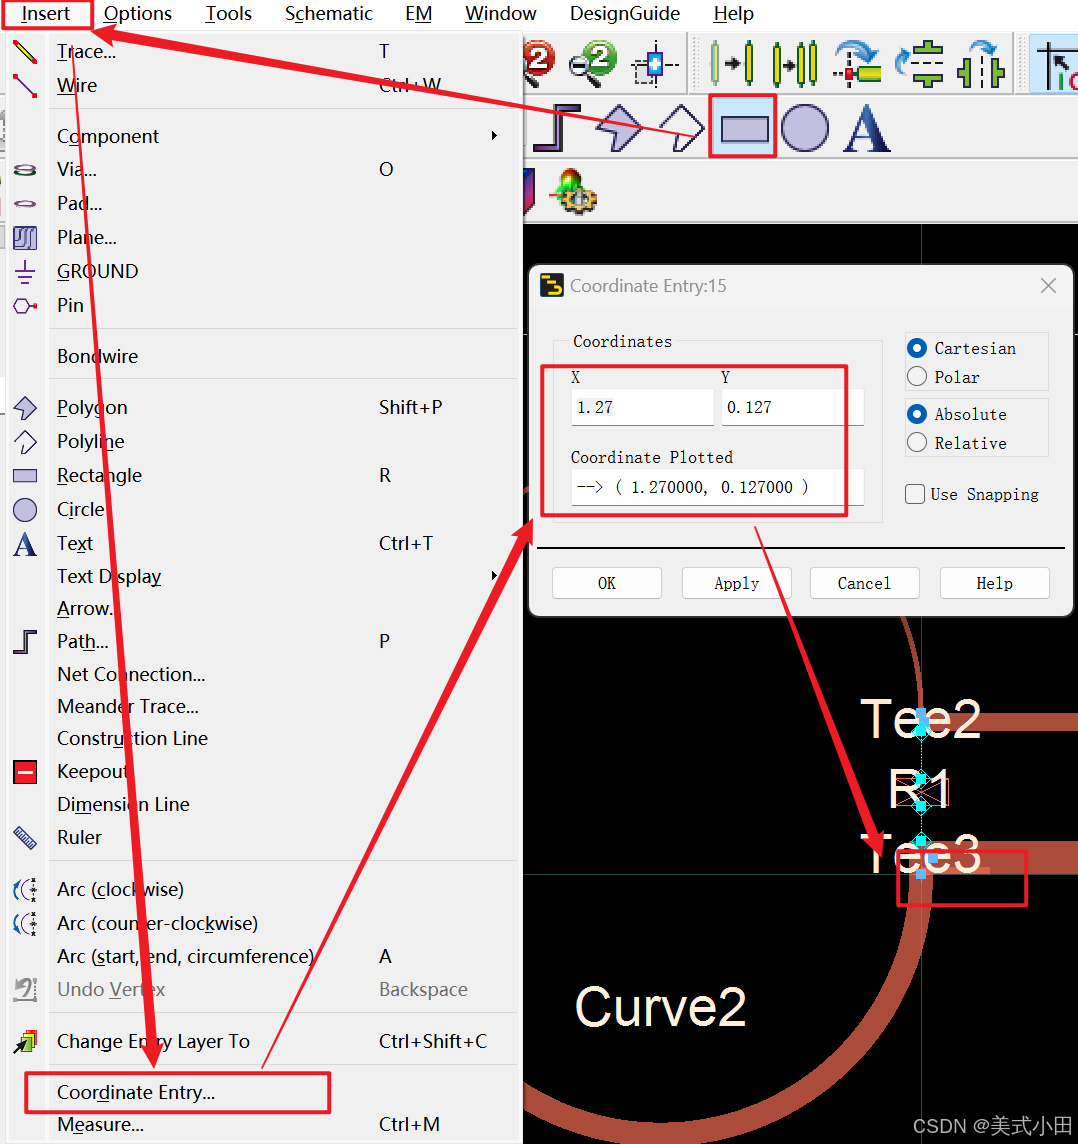
Task: Click the clockwise Arc icon in menu
Action: coord(25,890)
